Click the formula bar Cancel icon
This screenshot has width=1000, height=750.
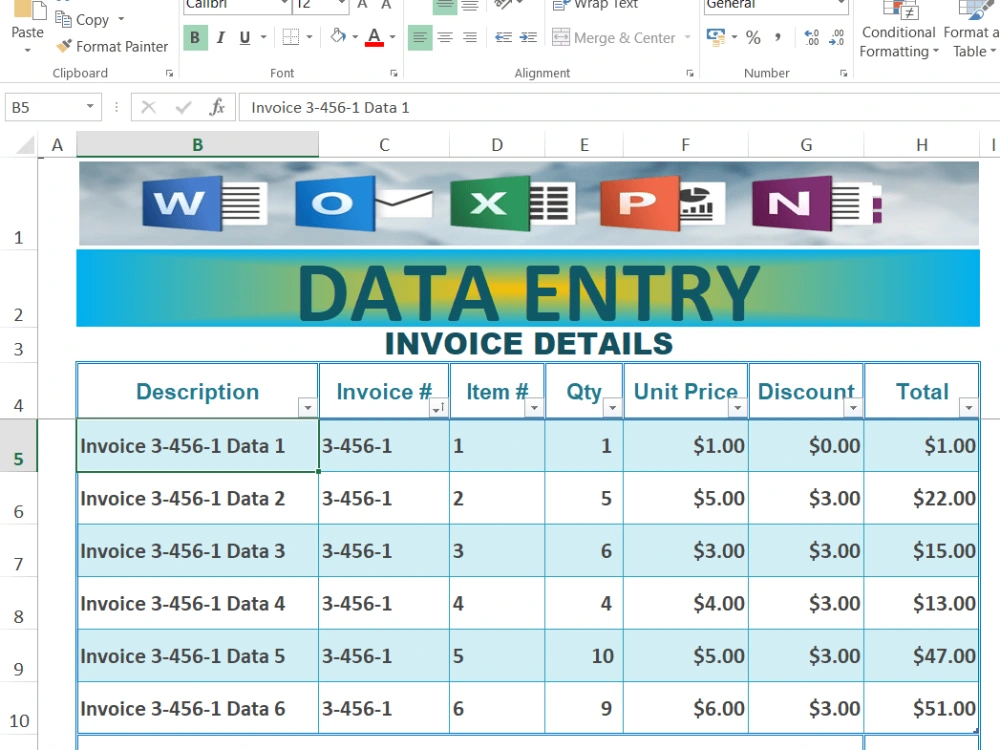[x=149, y=107]
